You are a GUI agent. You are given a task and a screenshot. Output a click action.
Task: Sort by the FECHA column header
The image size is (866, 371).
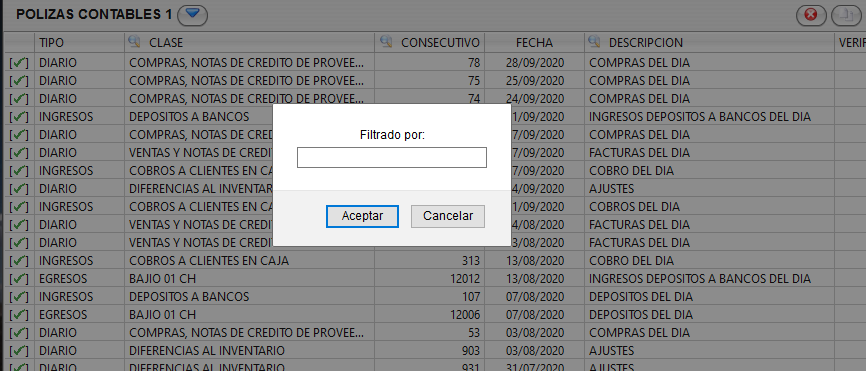[535, 43]
